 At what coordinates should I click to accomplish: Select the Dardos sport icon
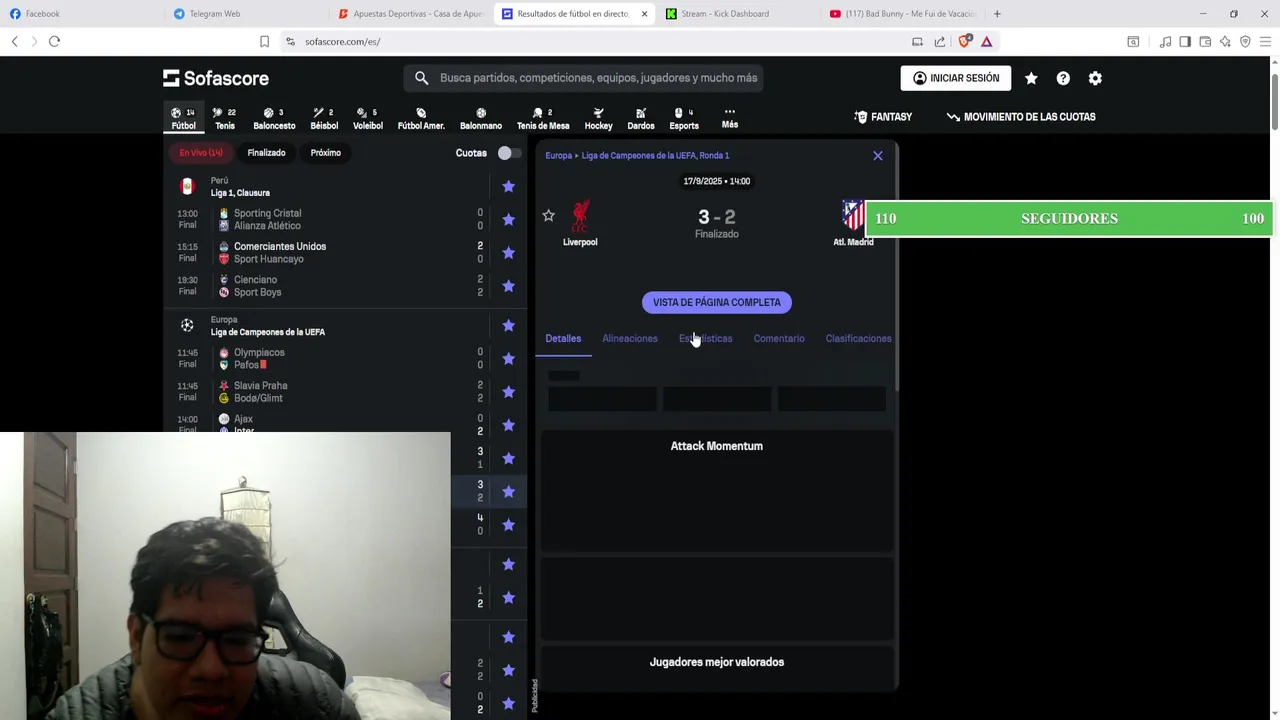[641, 118]
